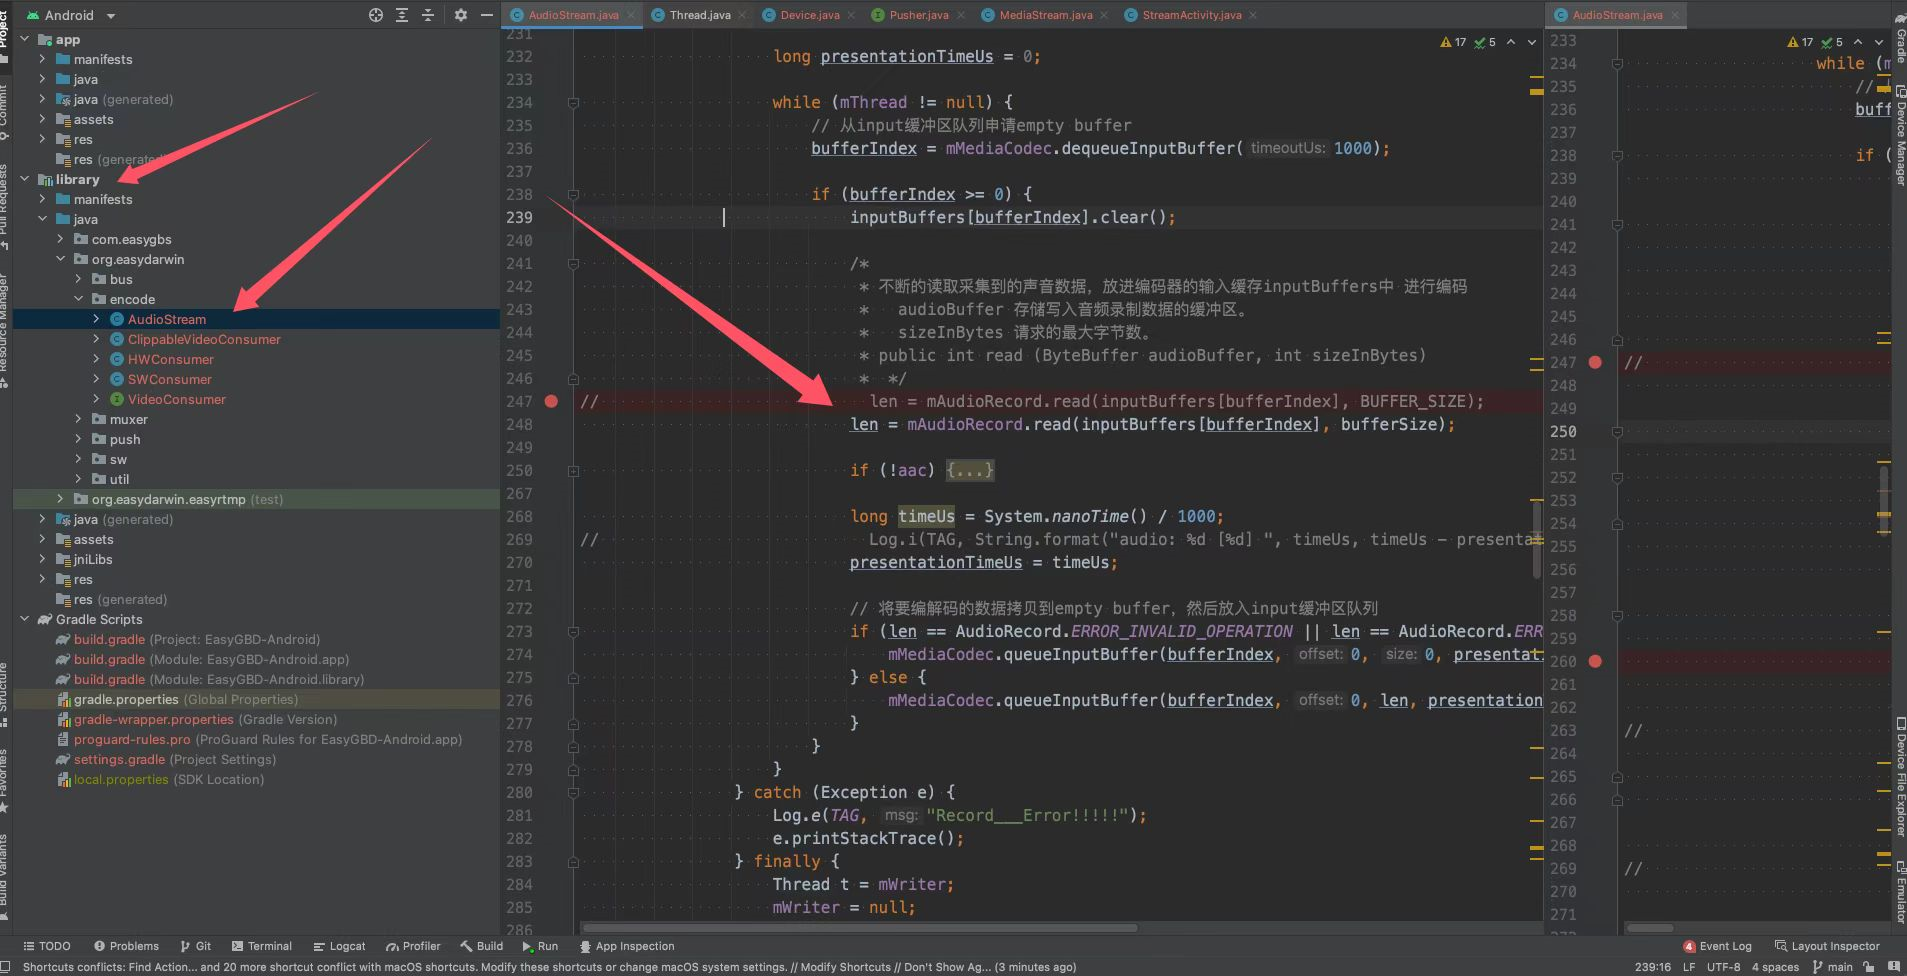
Task: Click the Collapse All icon in Project panel
Action: pos(428,15)
